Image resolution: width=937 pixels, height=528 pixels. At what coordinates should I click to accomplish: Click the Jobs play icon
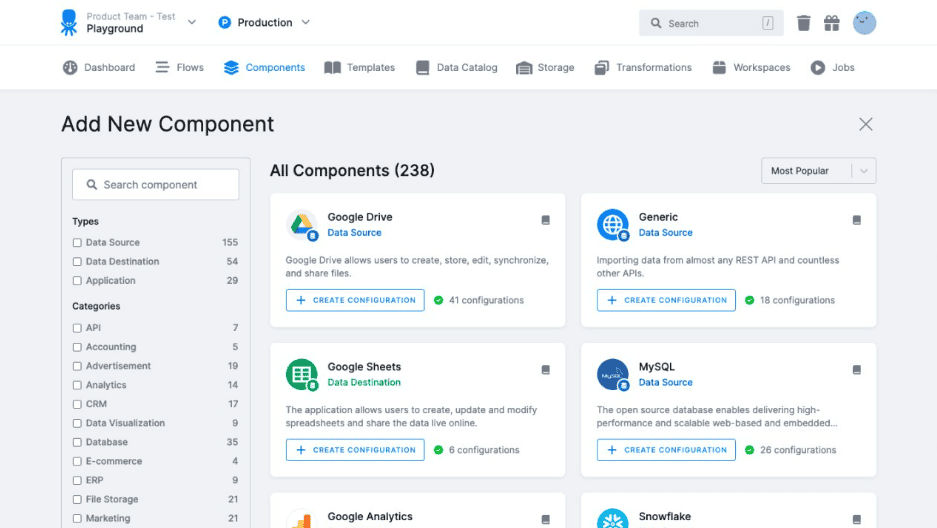pos(817,67)
